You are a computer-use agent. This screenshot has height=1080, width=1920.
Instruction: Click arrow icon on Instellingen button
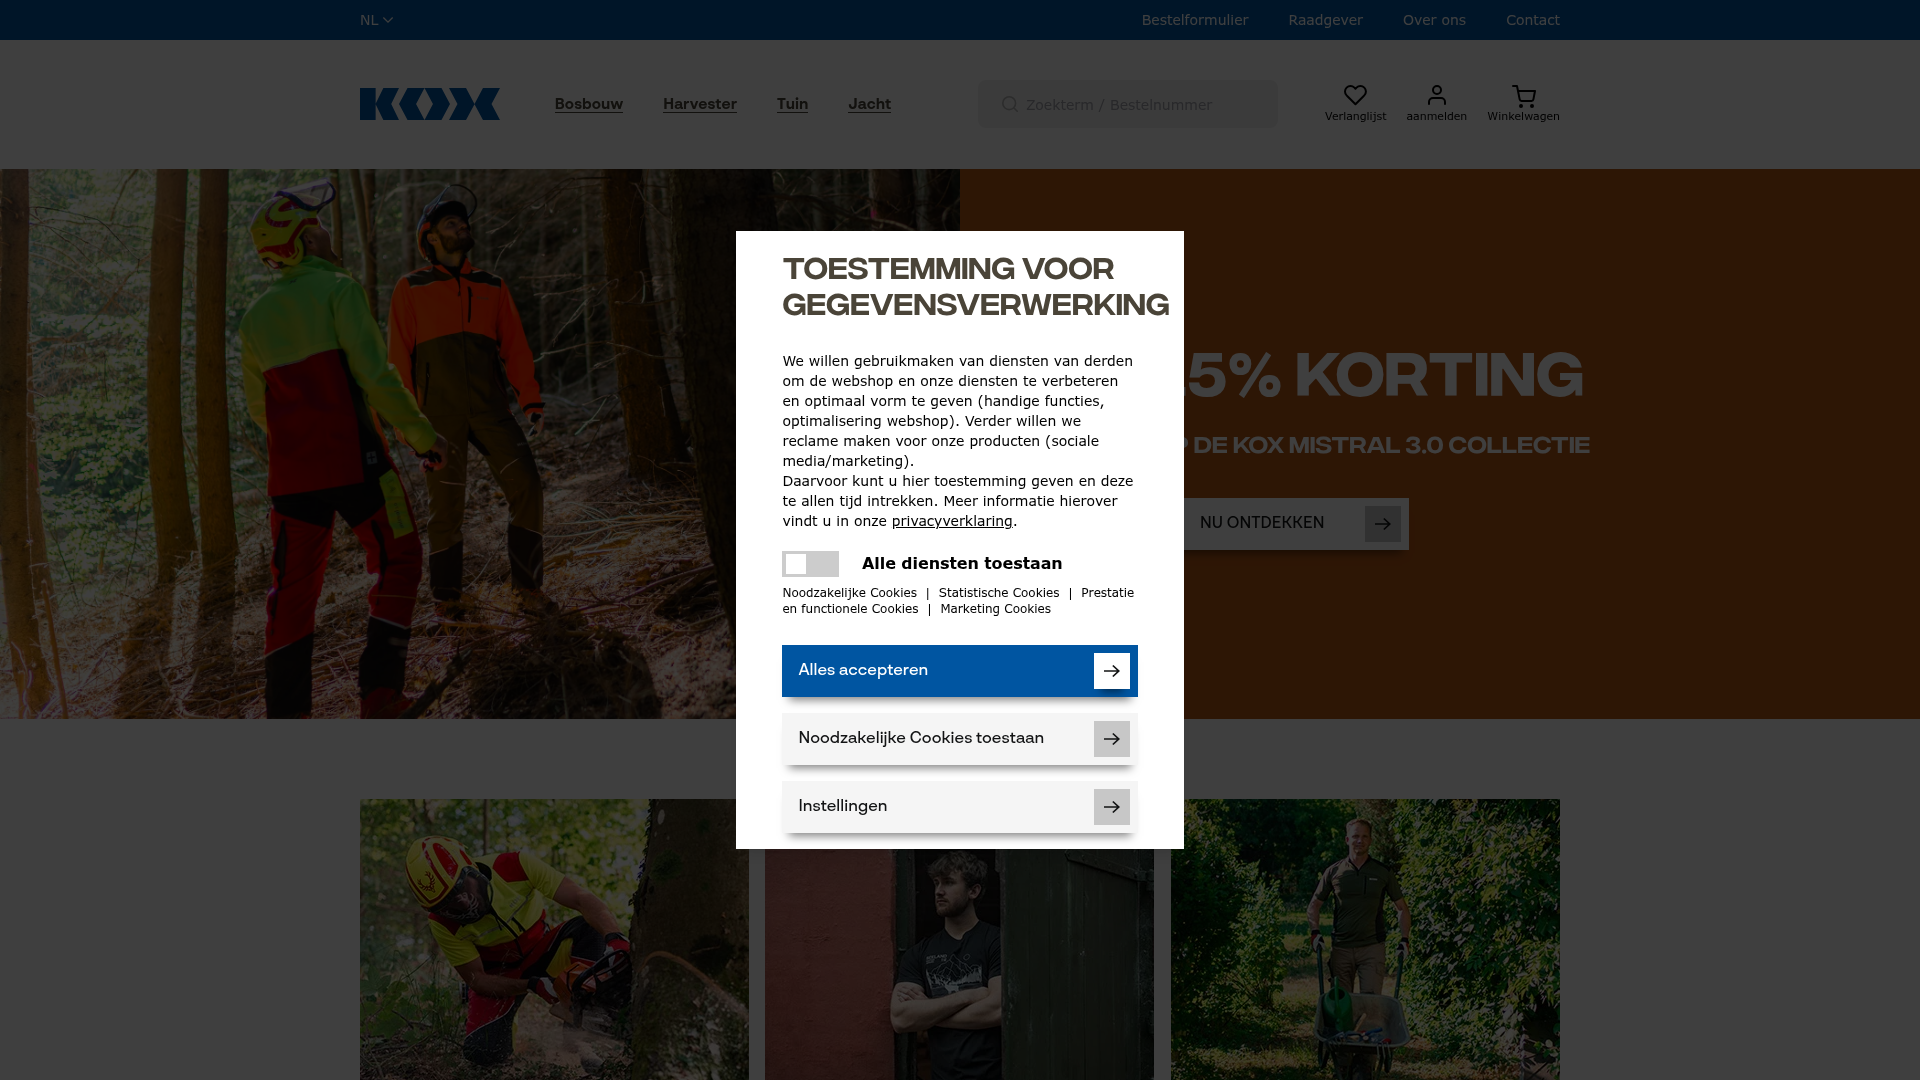click(x=1111, y=807)
